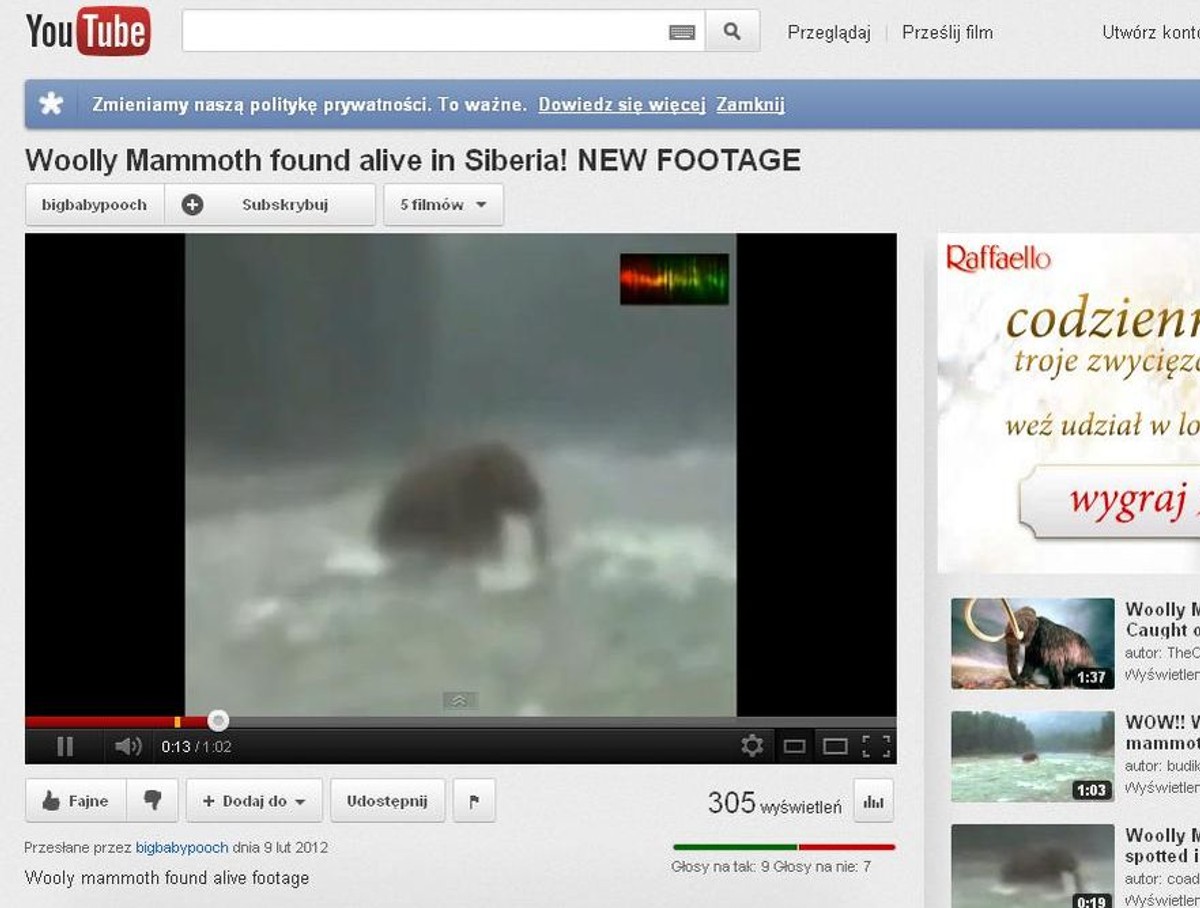Flag the video with the flag icon
The height and width of the screenshot is (908, 1200).
pos(474,801)
